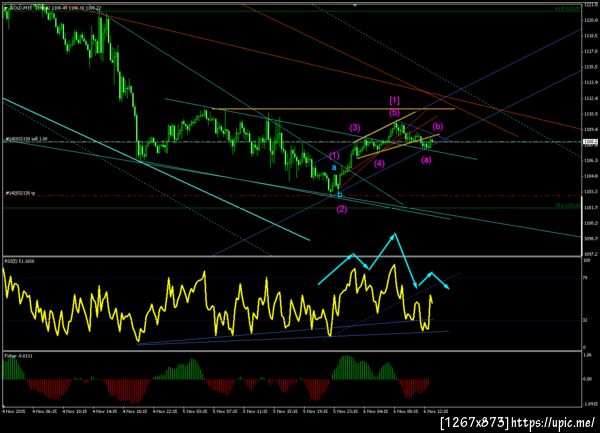Click the Fisher indicator label
Screen dimensions: 600x433
18,356
